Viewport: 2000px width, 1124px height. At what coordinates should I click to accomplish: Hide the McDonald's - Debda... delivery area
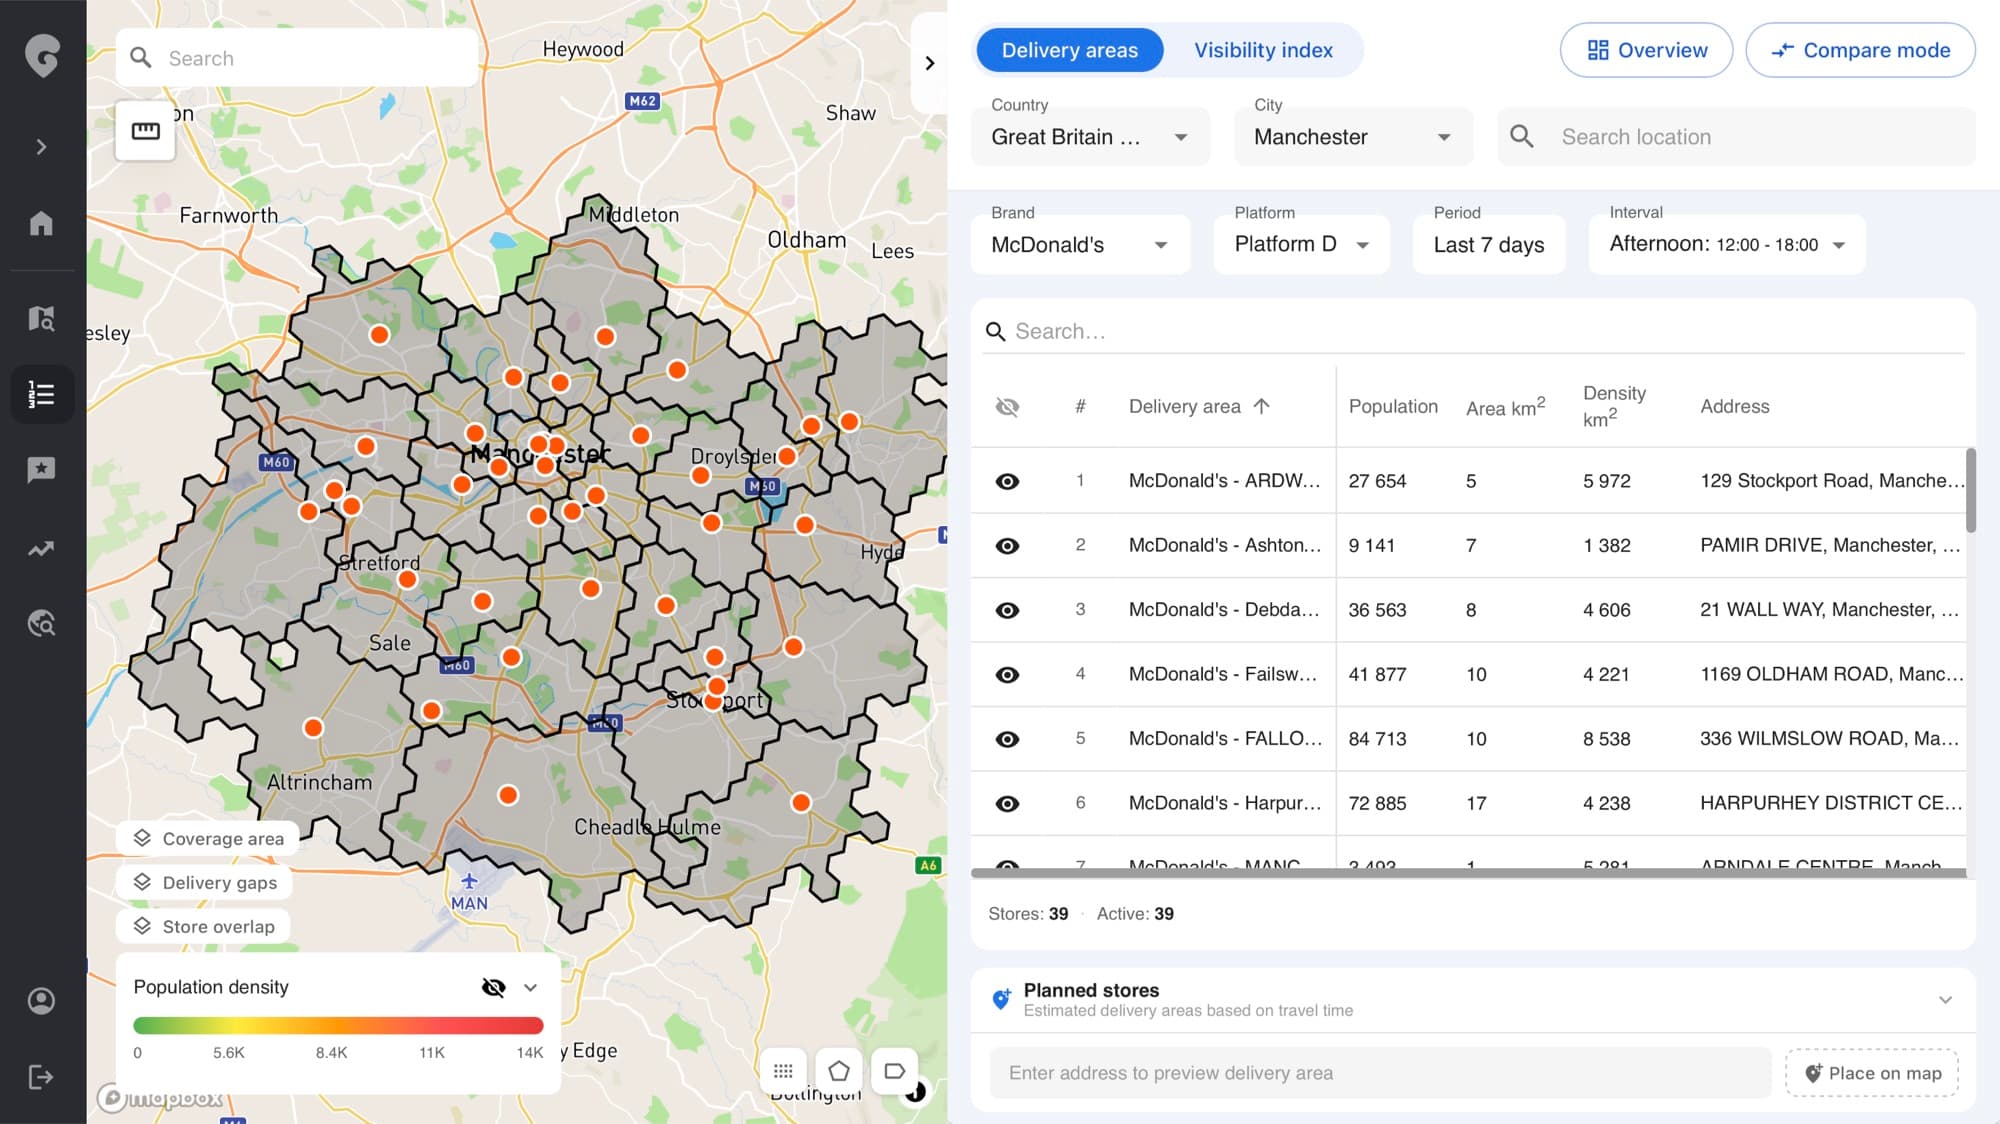[x=1008, y=610]
